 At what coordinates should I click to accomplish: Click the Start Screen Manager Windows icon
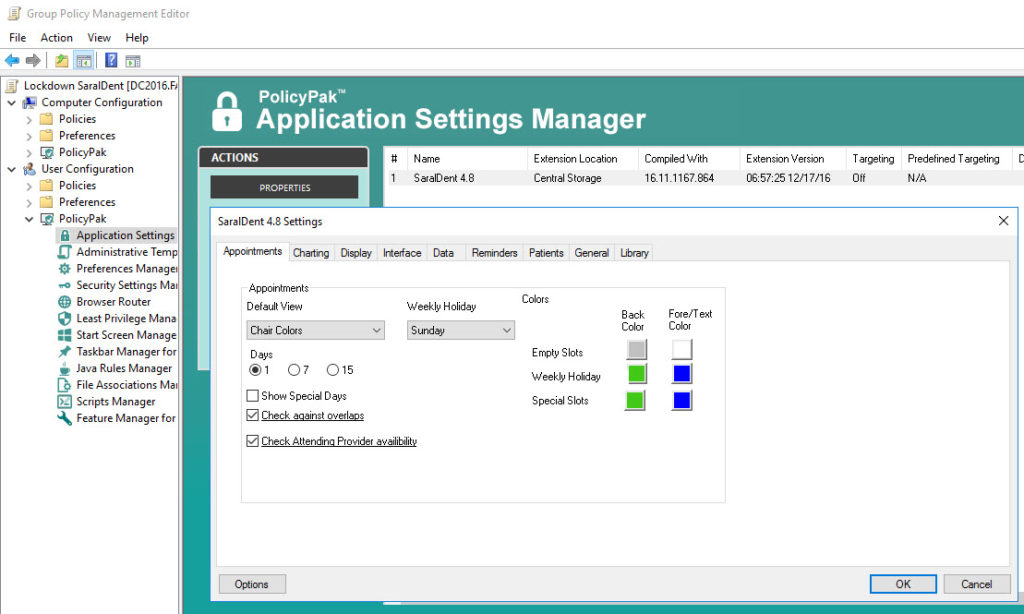65,335
